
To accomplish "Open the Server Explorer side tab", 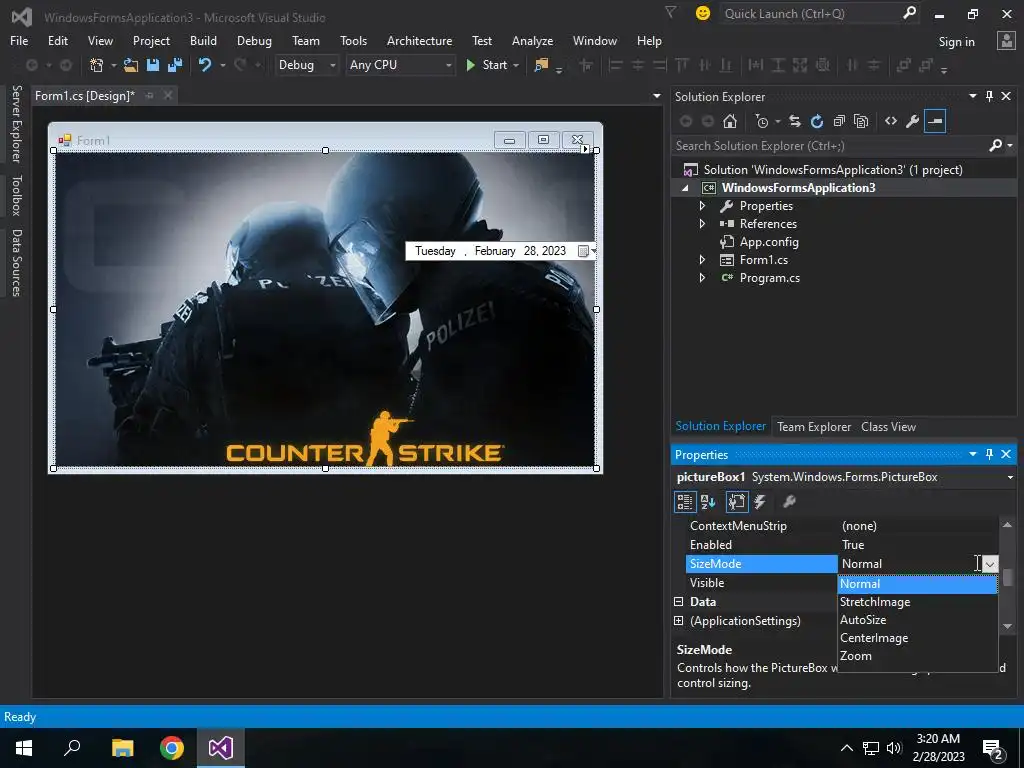I will point(17,123).
